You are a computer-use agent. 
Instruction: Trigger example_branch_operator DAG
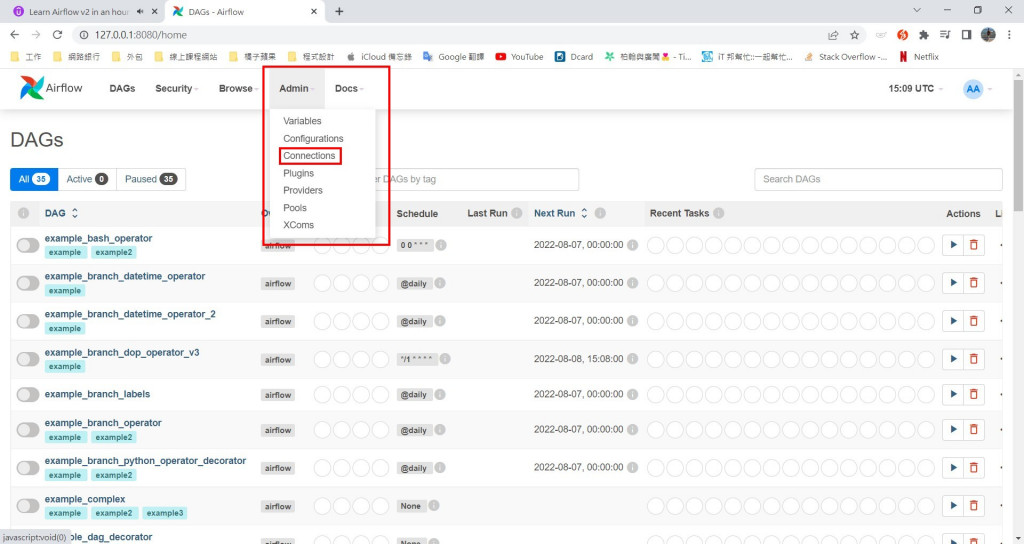tap(953, 429)
